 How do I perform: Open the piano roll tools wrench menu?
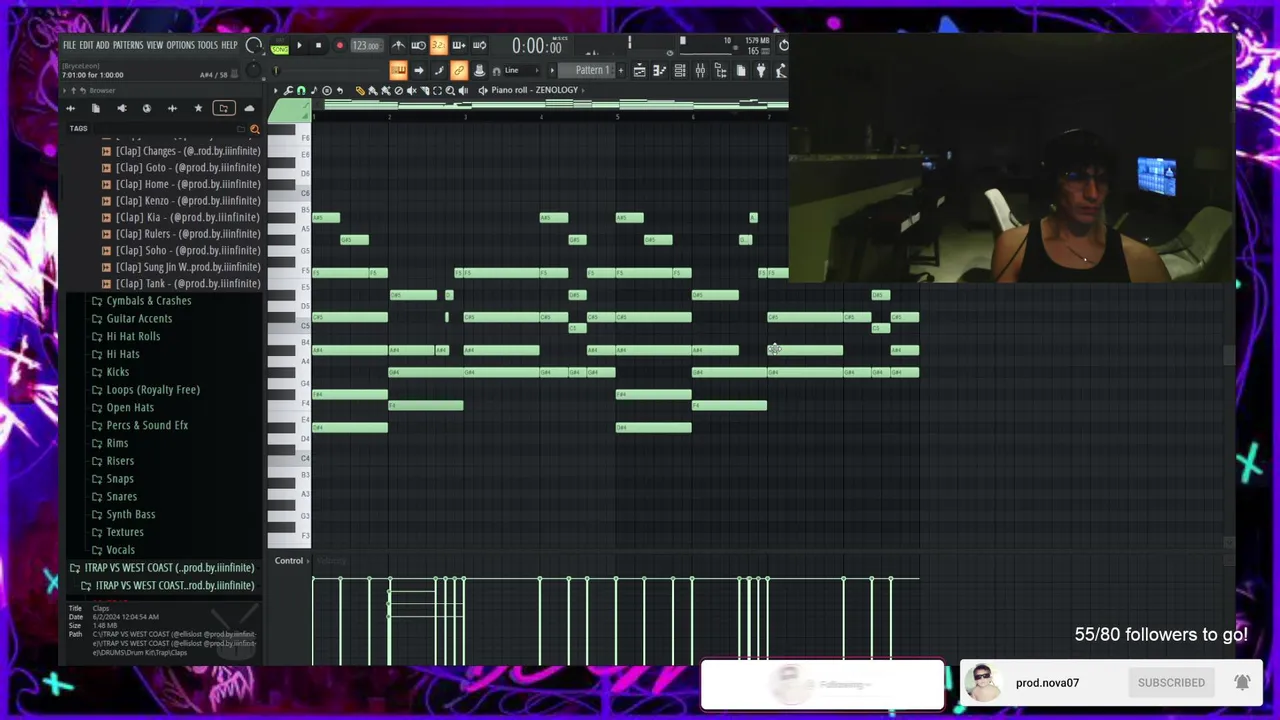coord(288,91)
